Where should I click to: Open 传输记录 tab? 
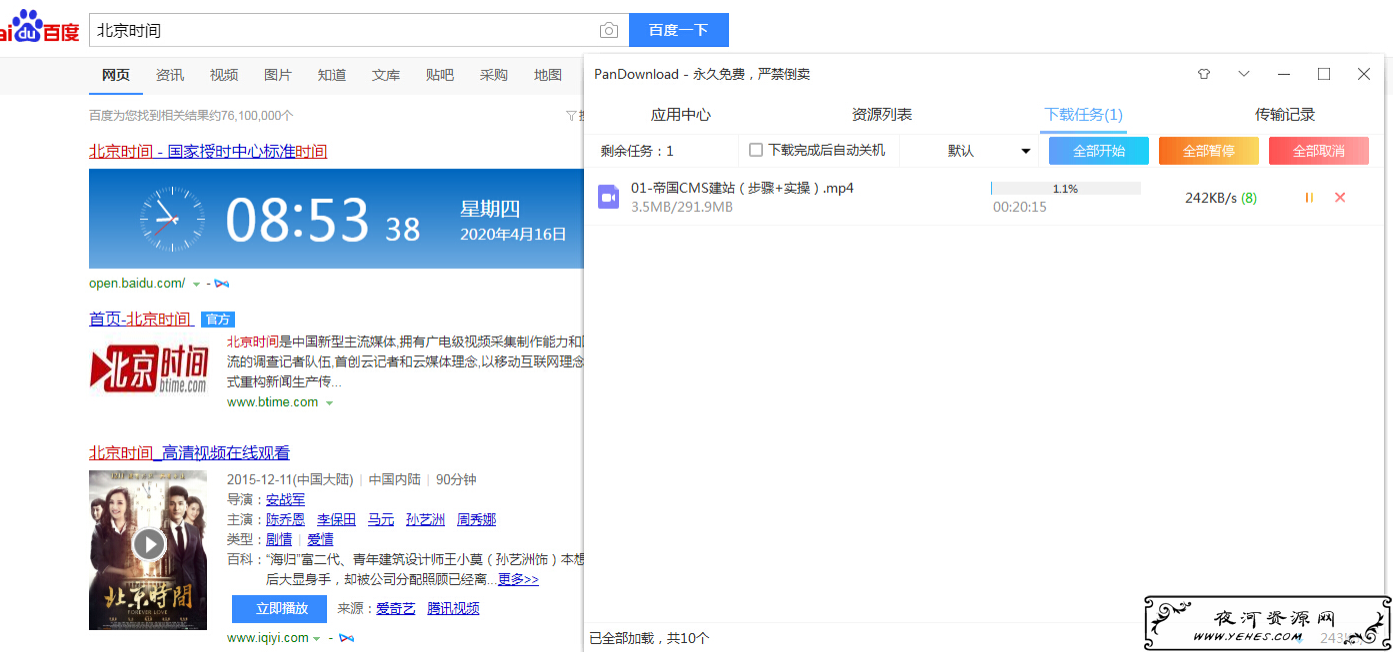click(1285, 115)
